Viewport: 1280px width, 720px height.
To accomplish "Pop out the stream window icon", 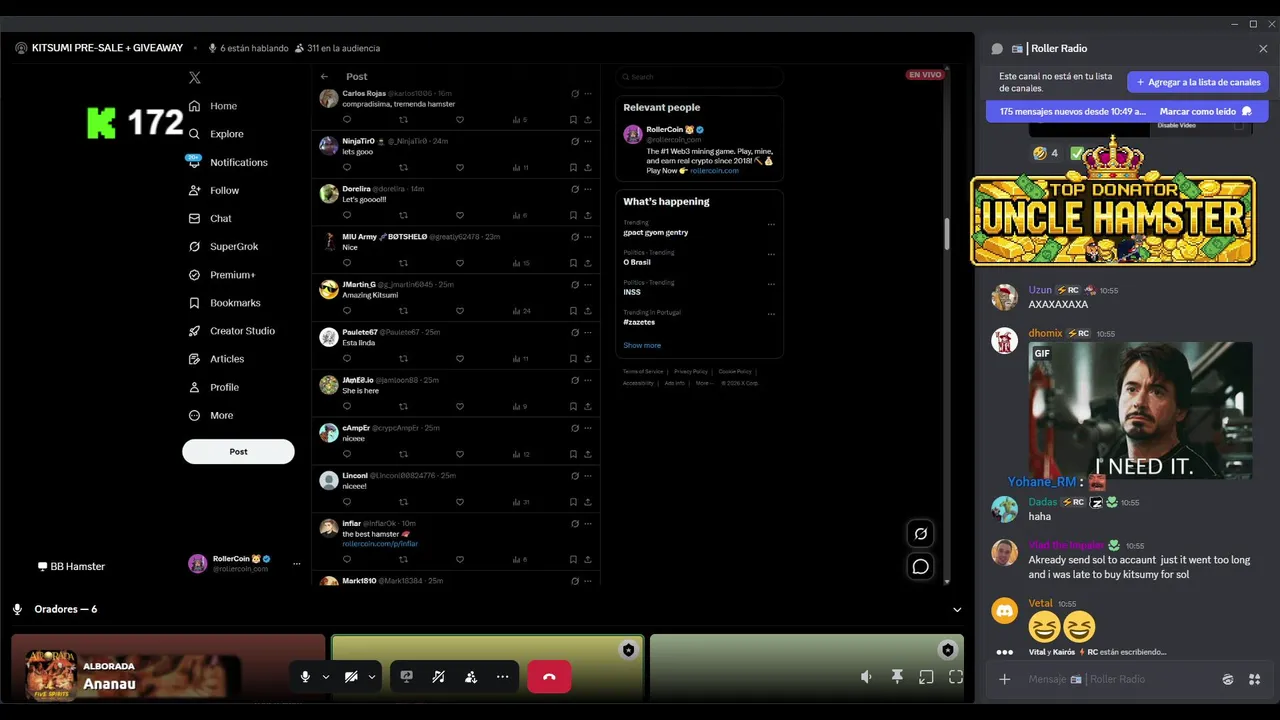I will coord(926,677).
